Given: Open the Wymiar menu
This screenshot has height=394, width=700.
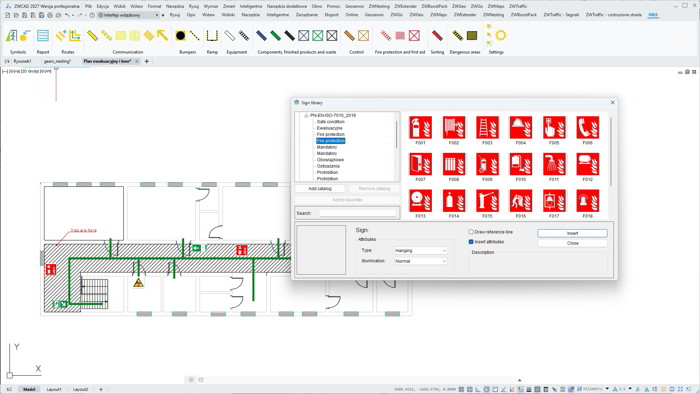Looking at the screenshot, I should click(211, 6).
